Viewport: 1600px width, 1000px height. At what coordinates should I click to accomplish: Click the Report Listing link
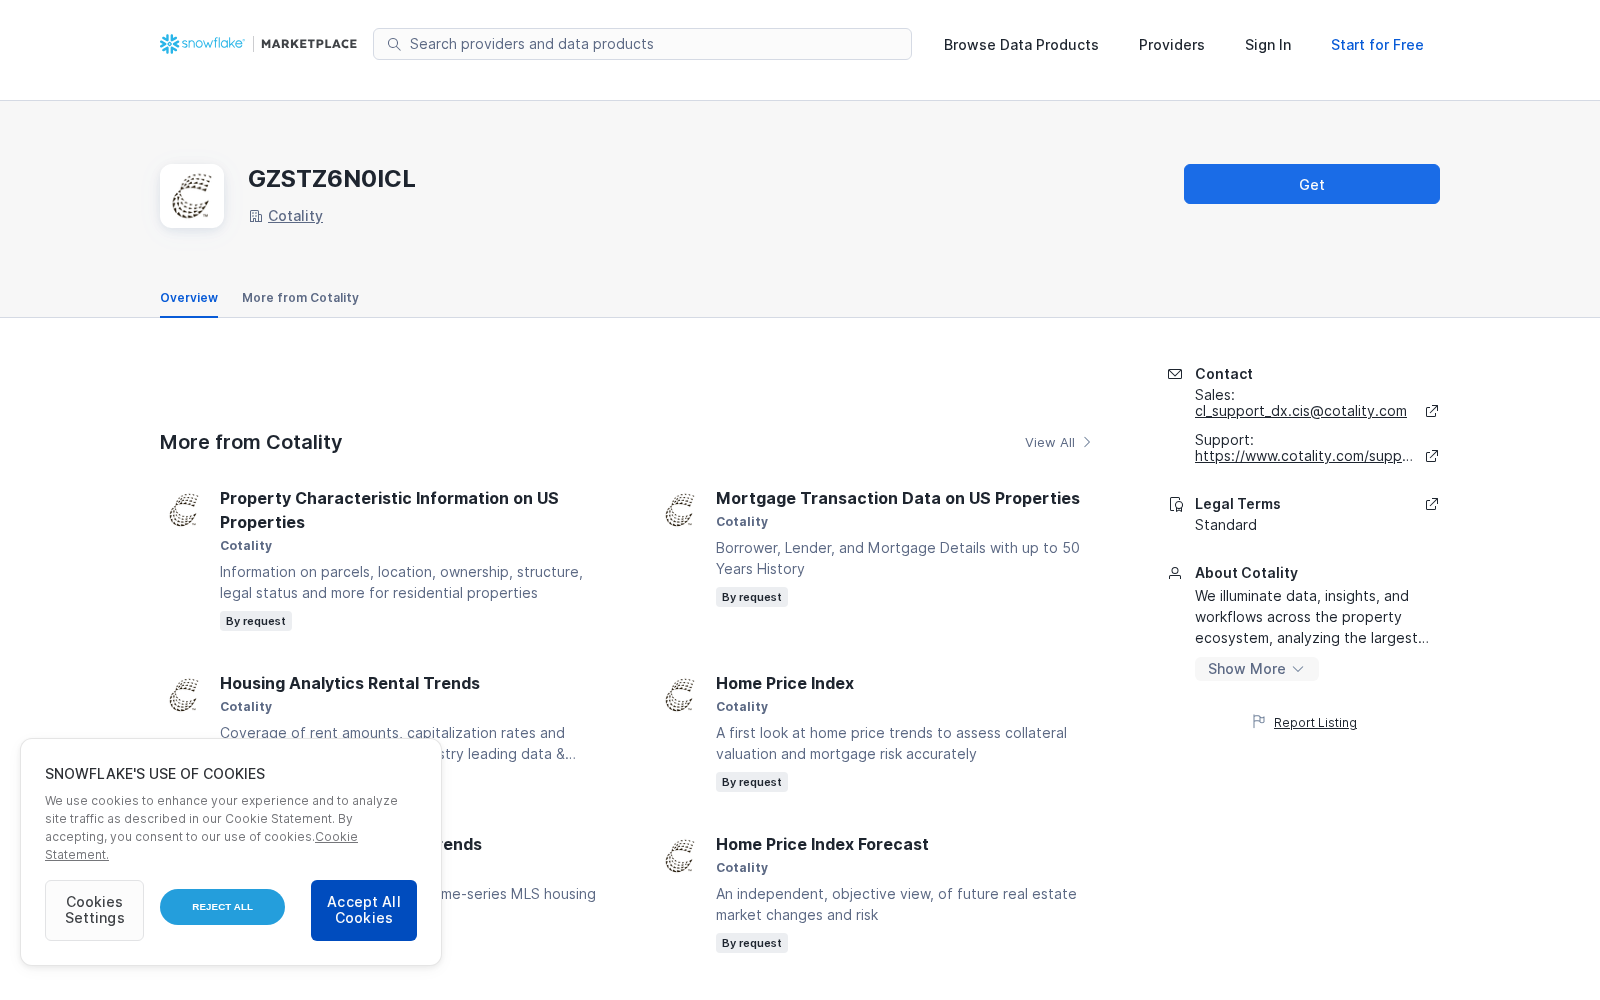coord(1315,723)
